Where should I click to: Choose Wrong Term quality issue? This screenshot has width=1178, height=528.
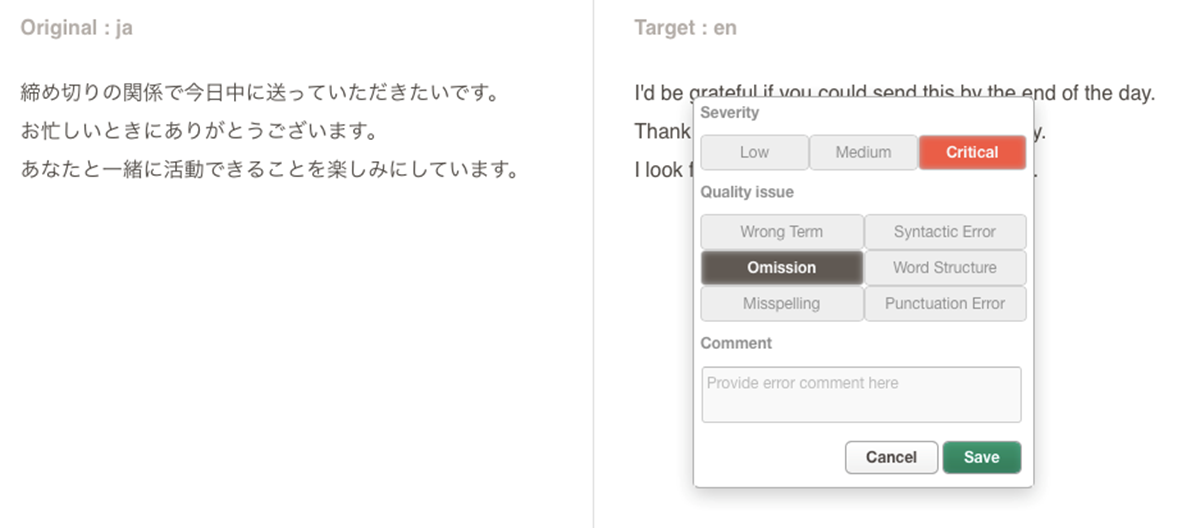coord(781,232)
